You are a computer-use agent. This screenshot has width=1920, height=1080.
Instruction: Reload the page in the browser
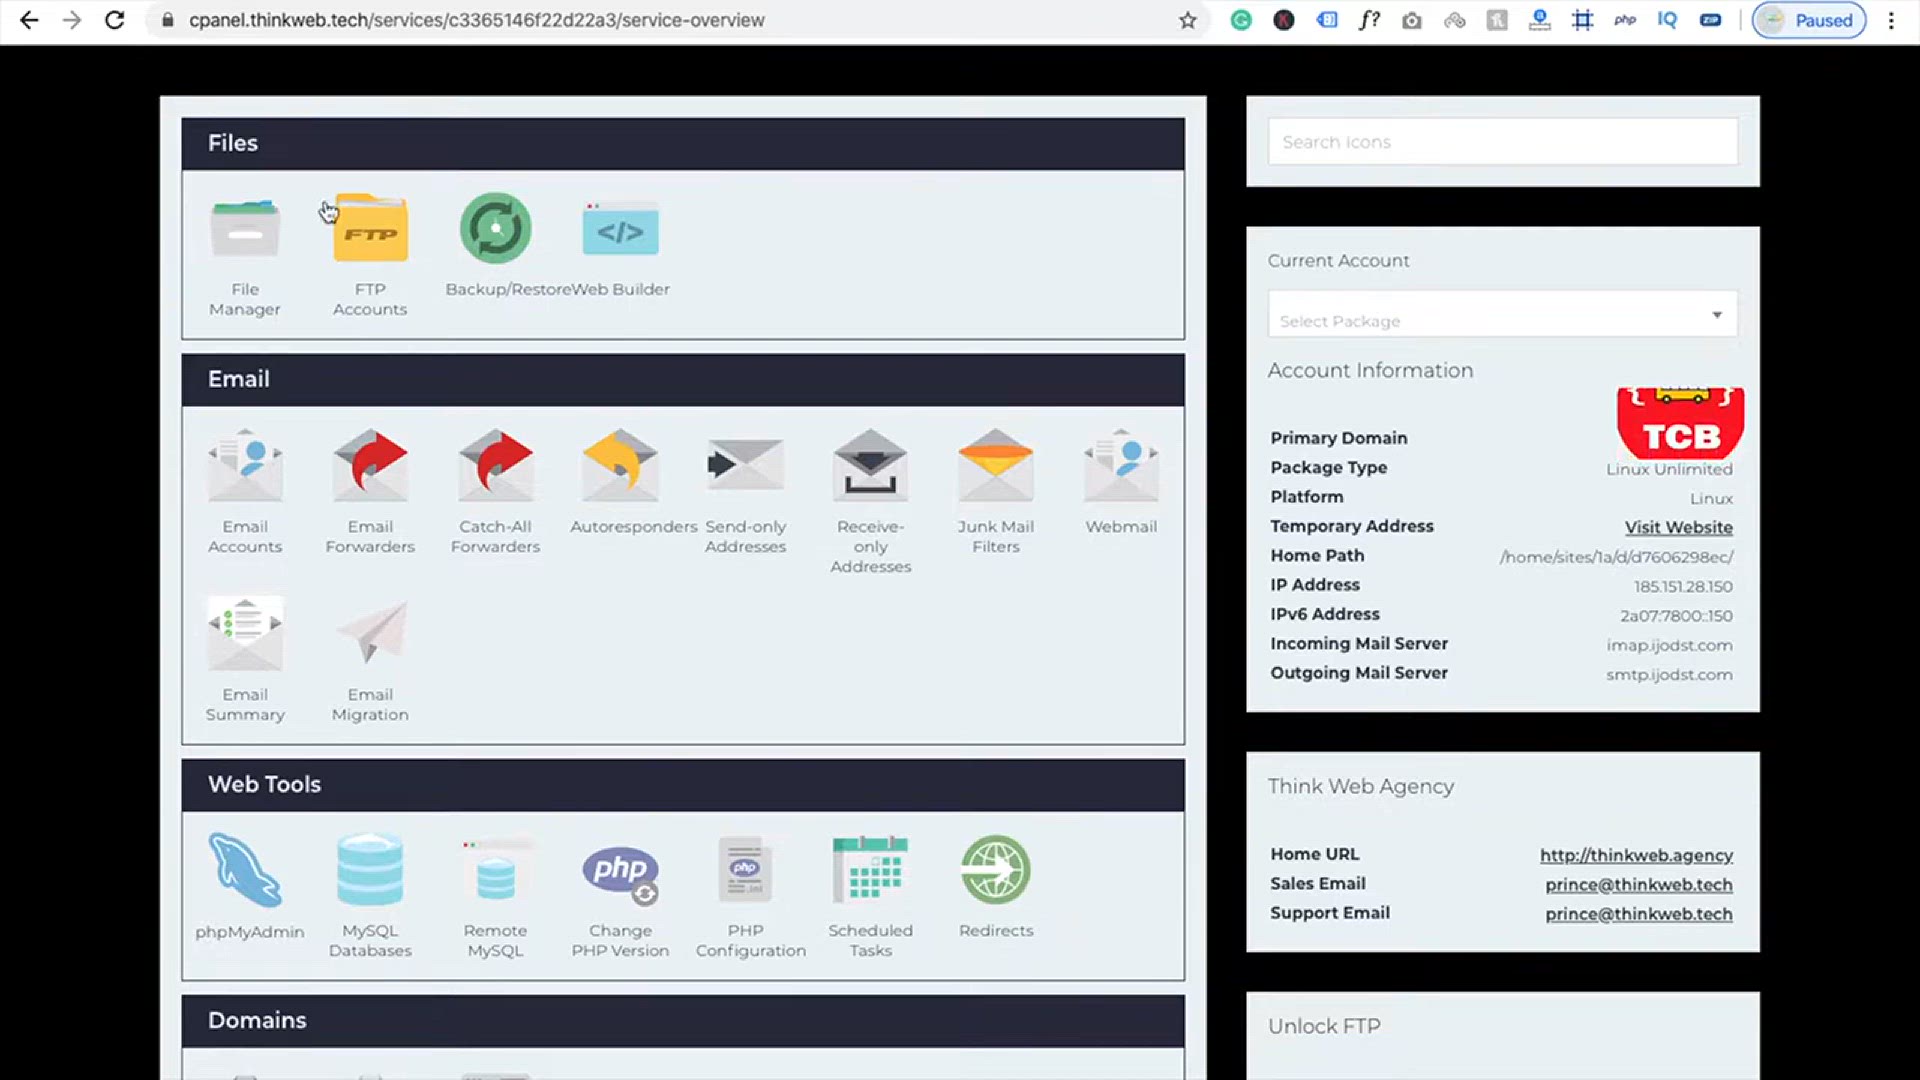115,20
